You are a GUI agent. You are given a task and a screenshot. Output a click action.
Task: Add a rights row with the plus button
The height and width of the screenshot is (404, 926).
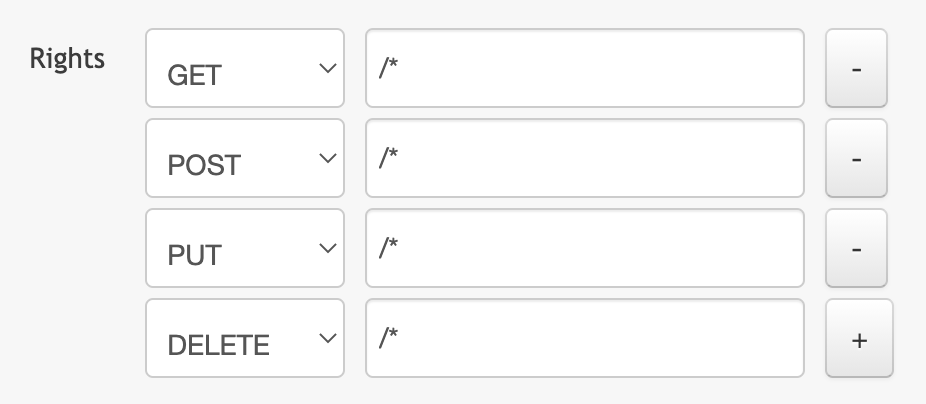click(x=858, y=338)
